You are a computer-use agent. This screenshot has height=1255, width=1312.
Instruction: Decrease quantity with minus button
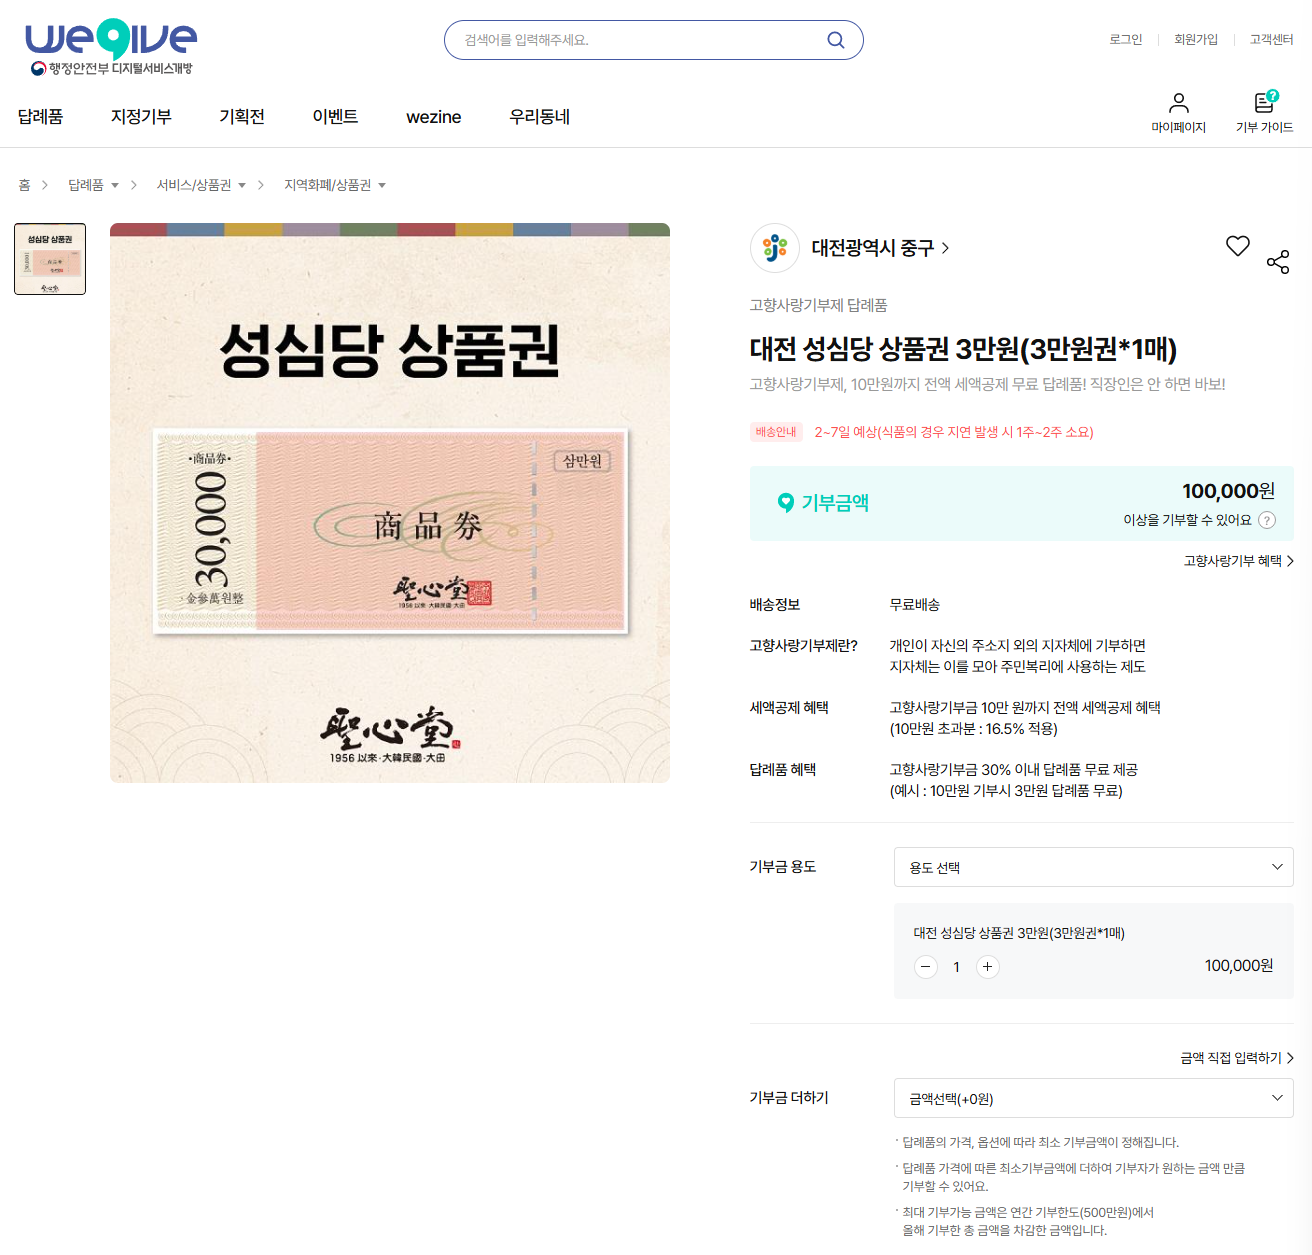(926, 967)
